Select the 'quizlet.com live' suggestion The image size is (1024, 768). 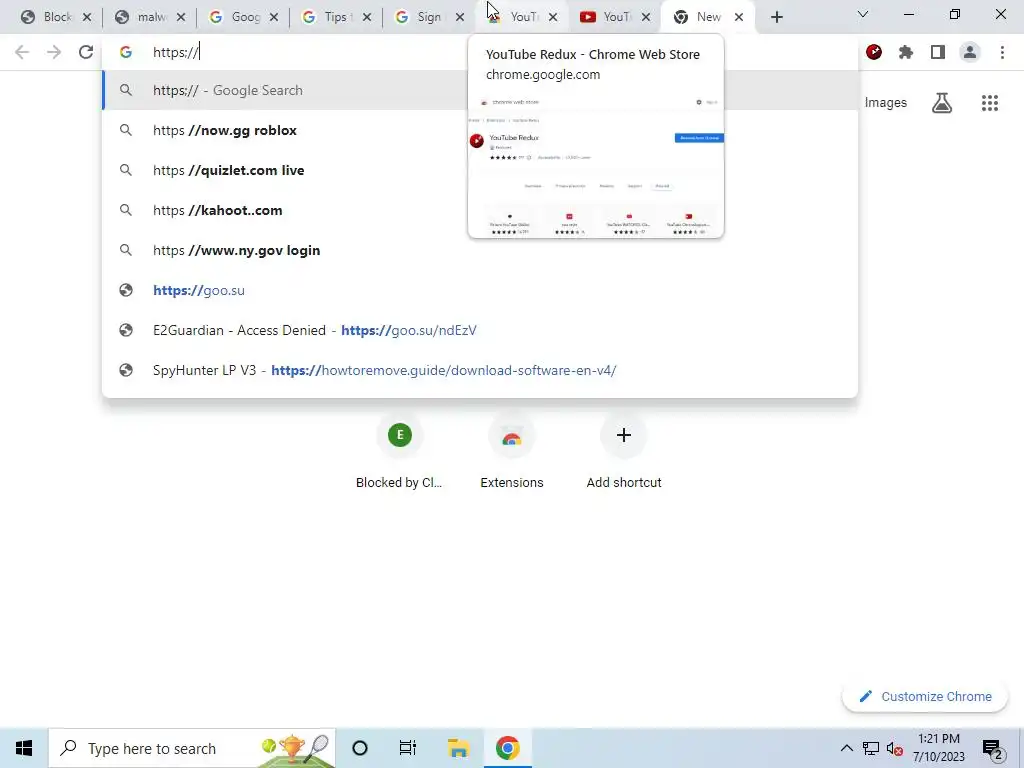(x=480, y=170)
